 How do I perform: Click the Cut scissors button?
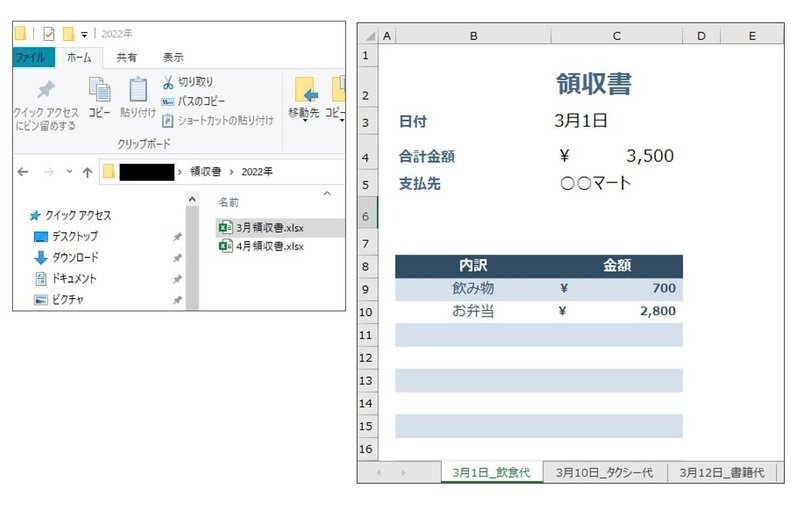click(187, 82)
